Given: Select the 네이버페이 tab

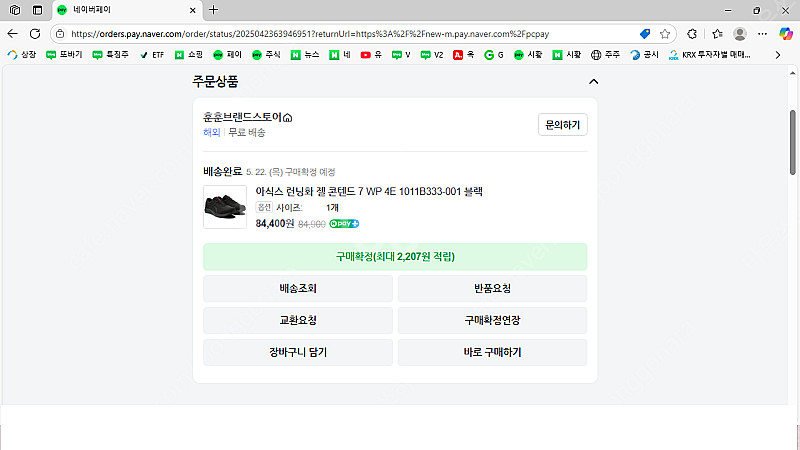Looking at the screenshot, I should click(127, 10).
